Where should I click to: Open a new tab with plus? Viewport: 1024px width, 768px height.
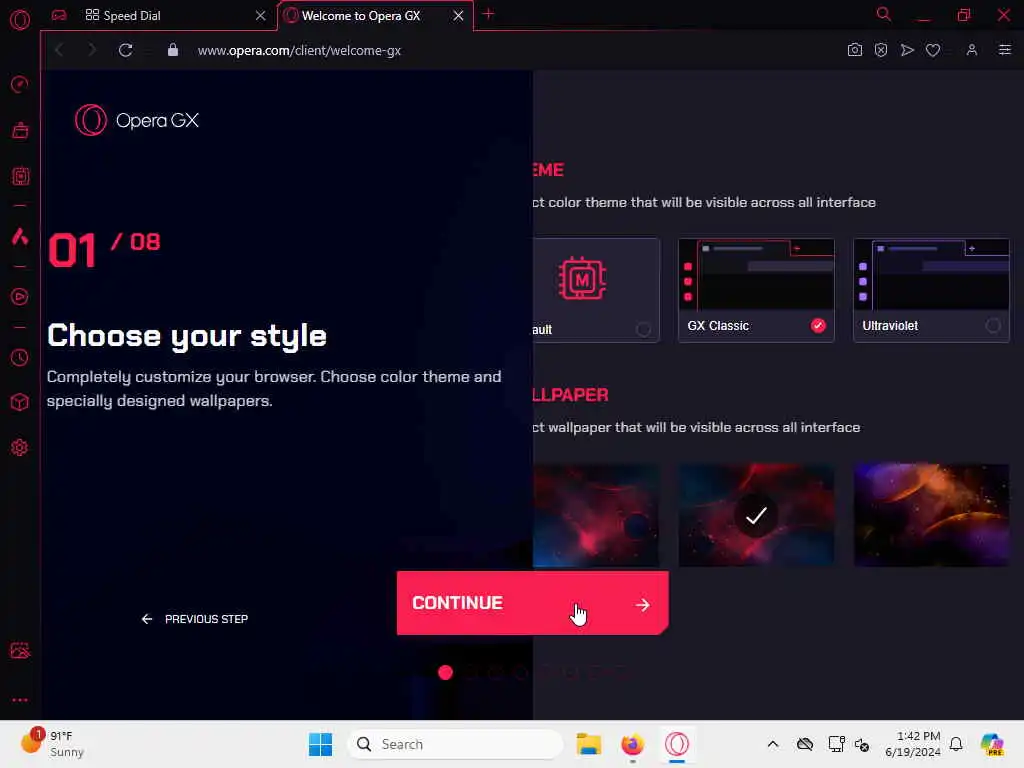click(488, 14)
